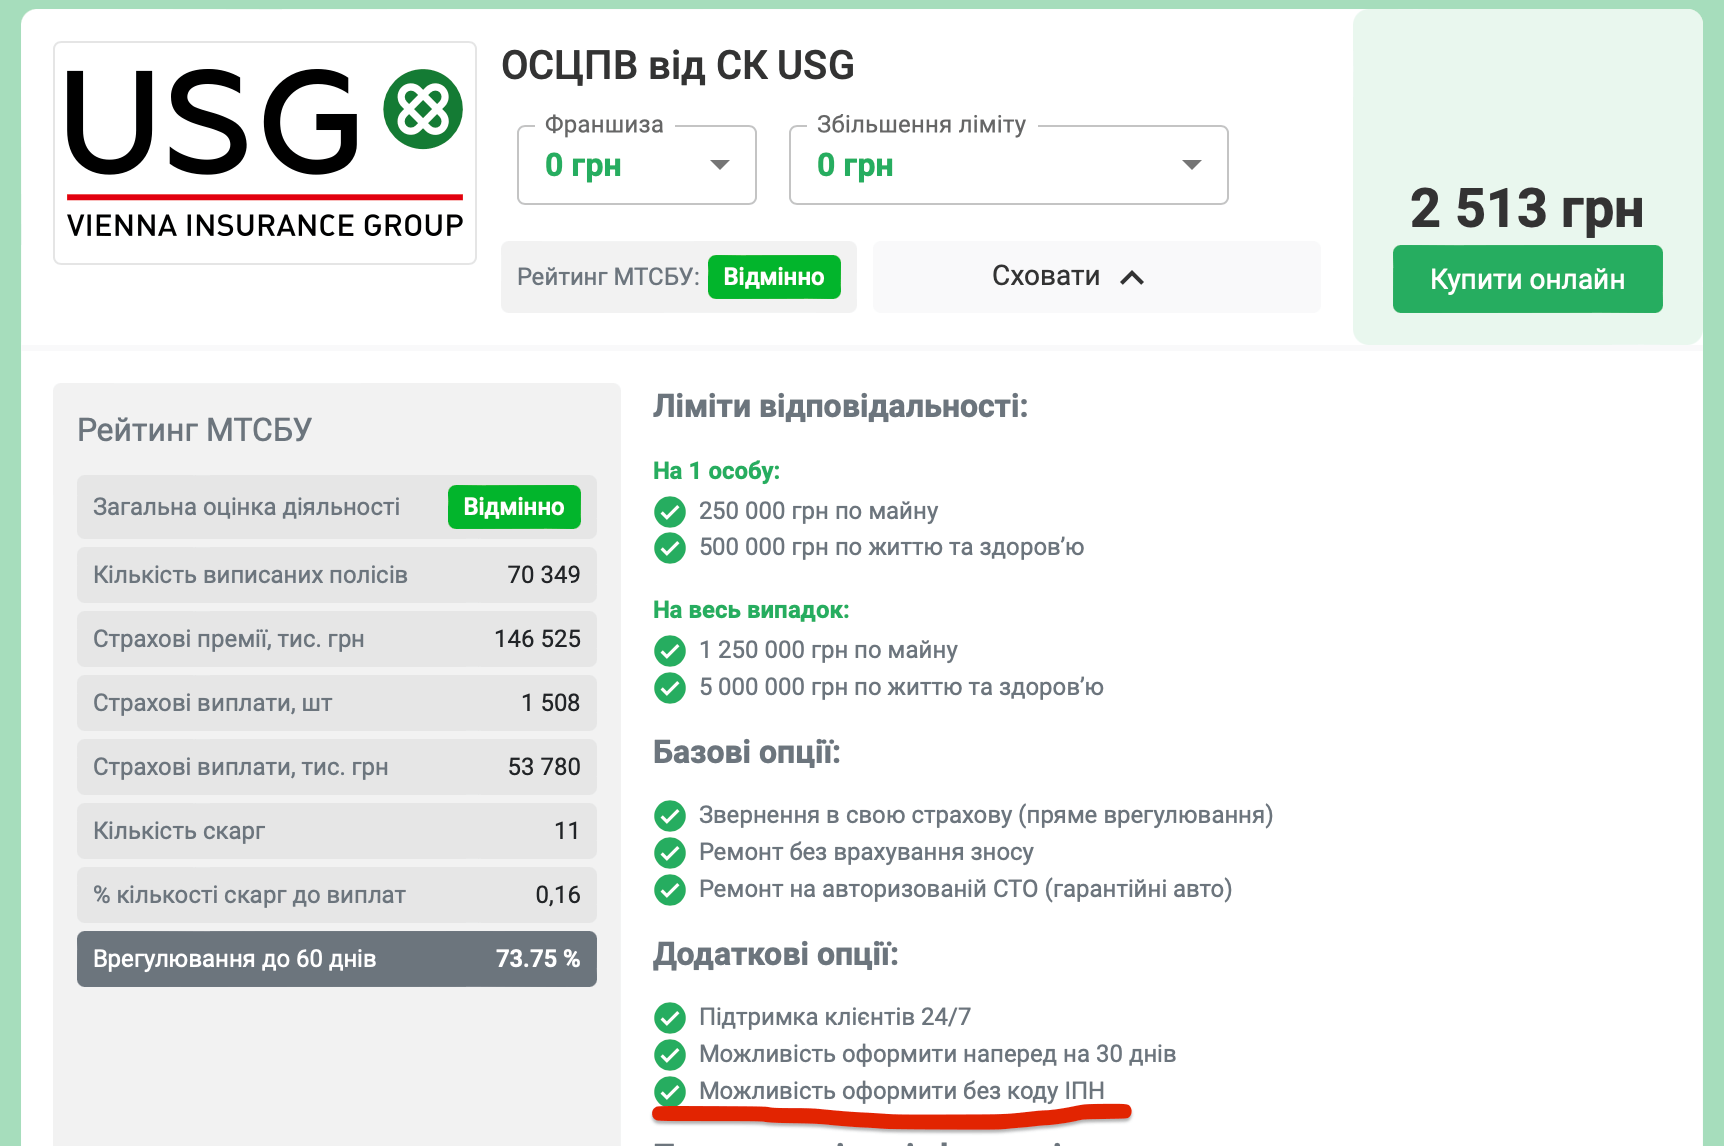This screenshot has width=1724, height=1146.
Task: Click the 5 000 000 грн по життю та здоров'ю text
Action: pos(901,687)
